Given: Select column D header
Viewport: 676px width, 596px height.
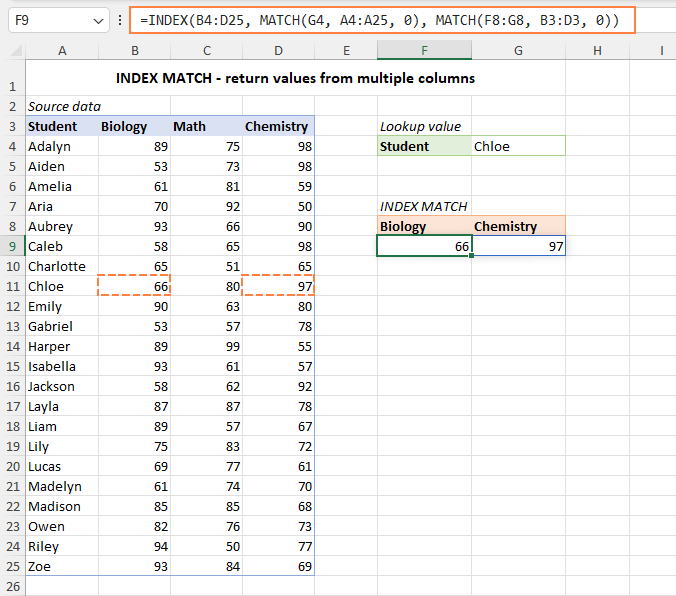Looking at the screenshot, I should click(x=279, y=51).
